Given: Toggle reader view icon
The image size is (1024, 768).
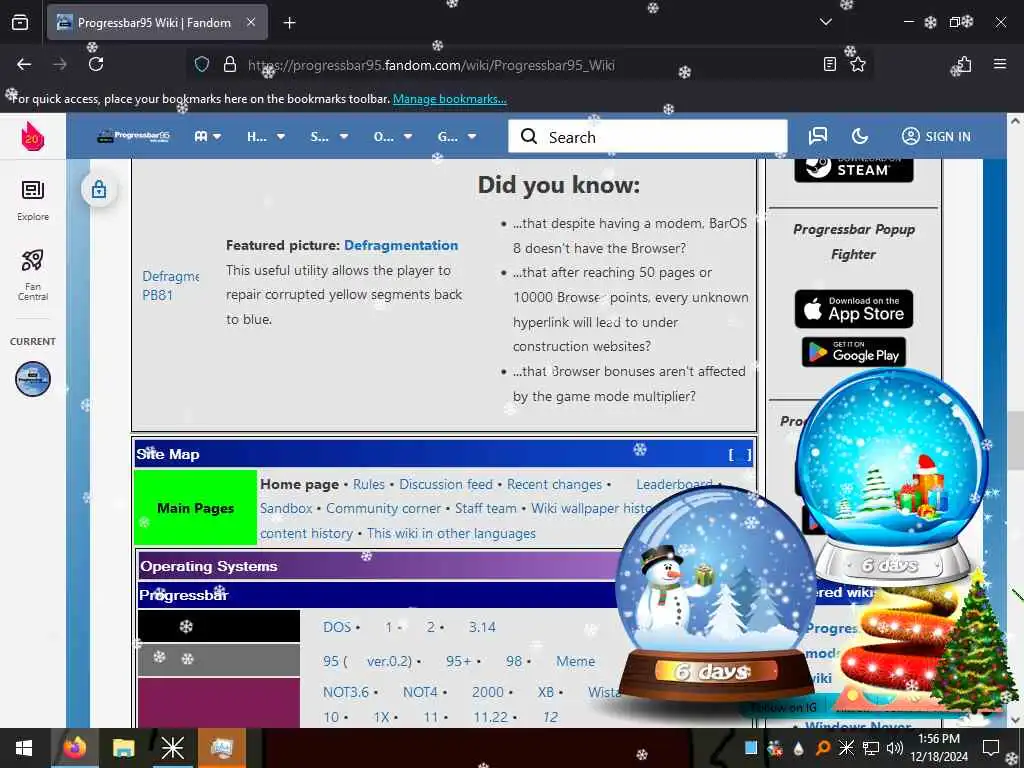Looking at the screenshot, I should click(x=829, y=64).
